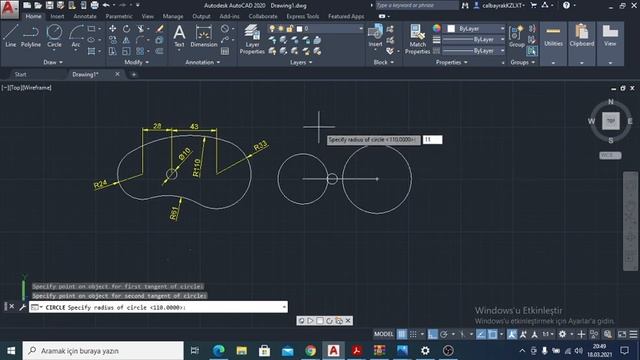Click the keyword search field
The width and height of the screenshot is (640, 360).
[x=417, y=5]
